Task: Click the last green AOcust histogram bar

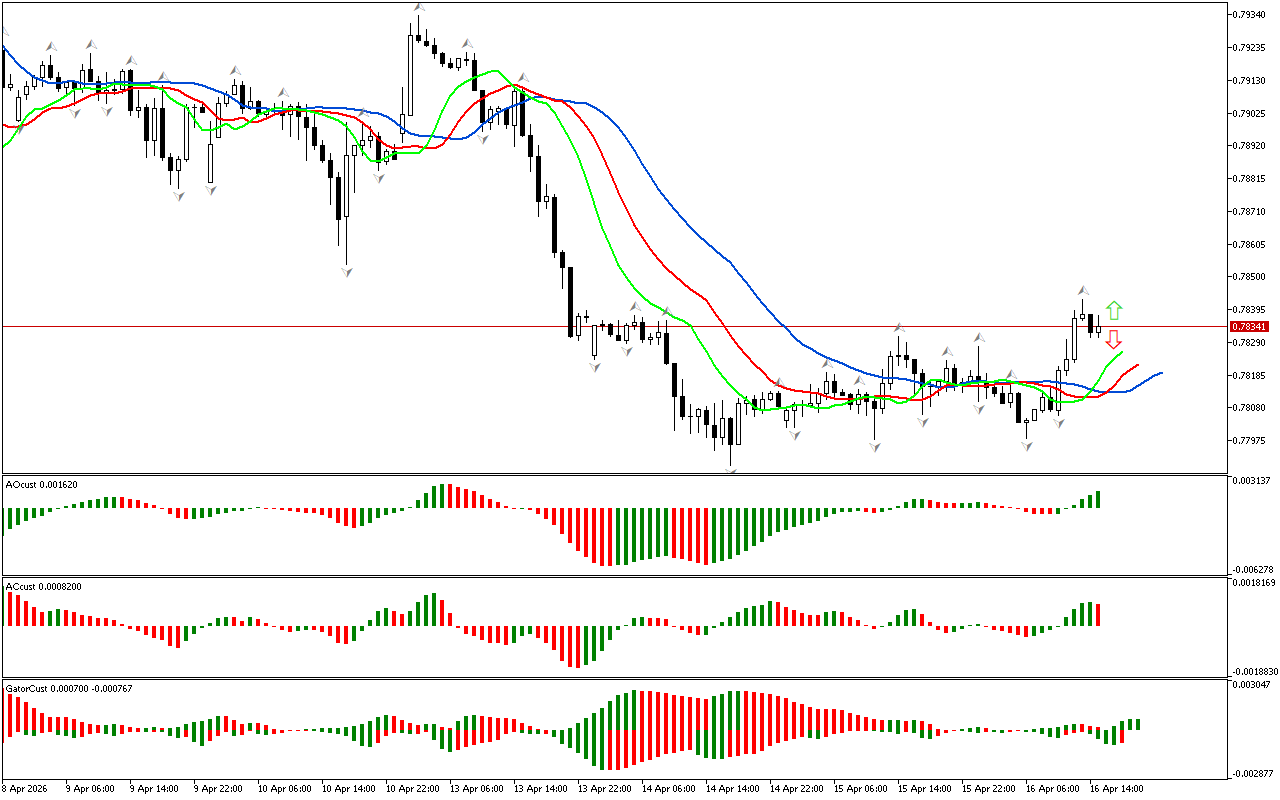Action: click(1098, 499)
